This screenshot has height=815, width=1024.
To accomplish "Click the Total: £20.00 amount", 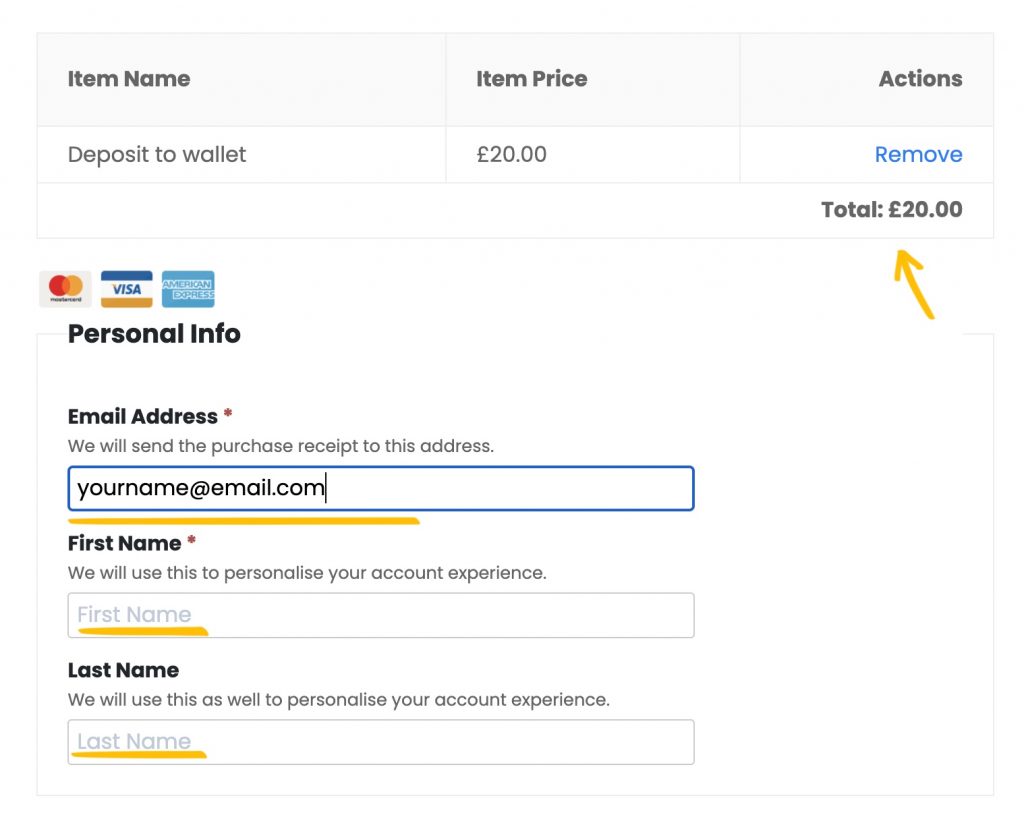I will (x=891, y=210).
